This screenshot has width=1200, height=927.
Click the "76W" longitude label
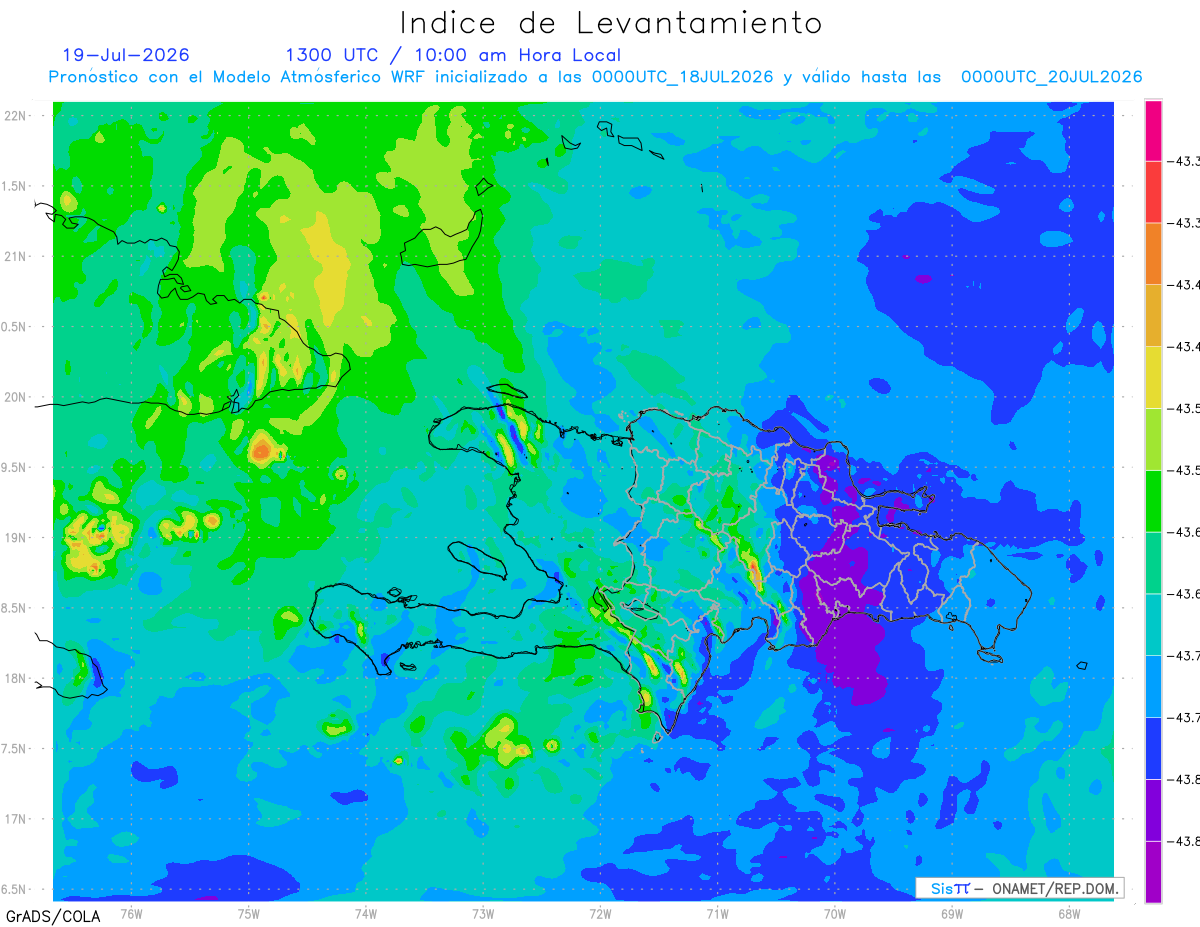pyautogui.click(x=131, y=913)
